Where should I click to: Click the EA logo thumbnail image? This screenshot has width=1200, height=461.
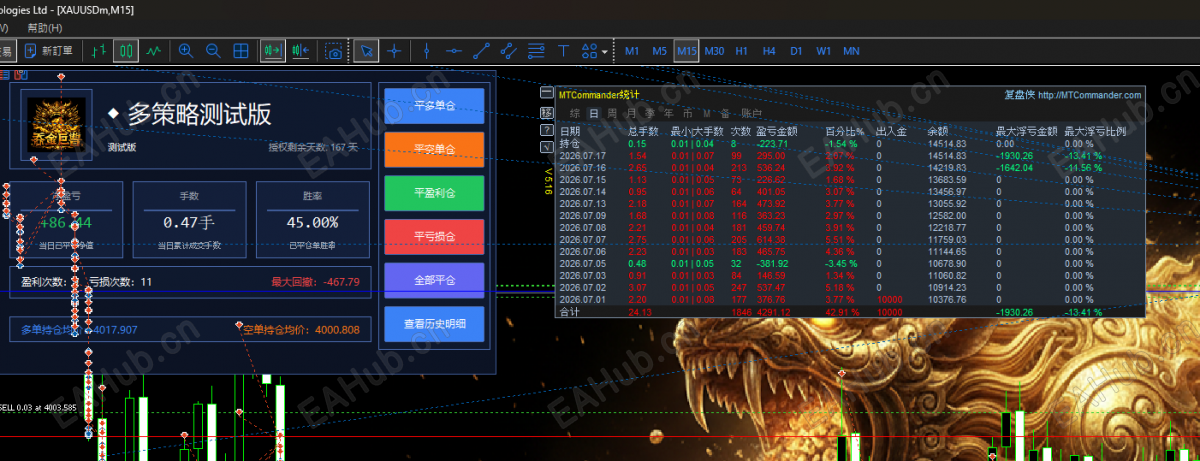(58, 125)
